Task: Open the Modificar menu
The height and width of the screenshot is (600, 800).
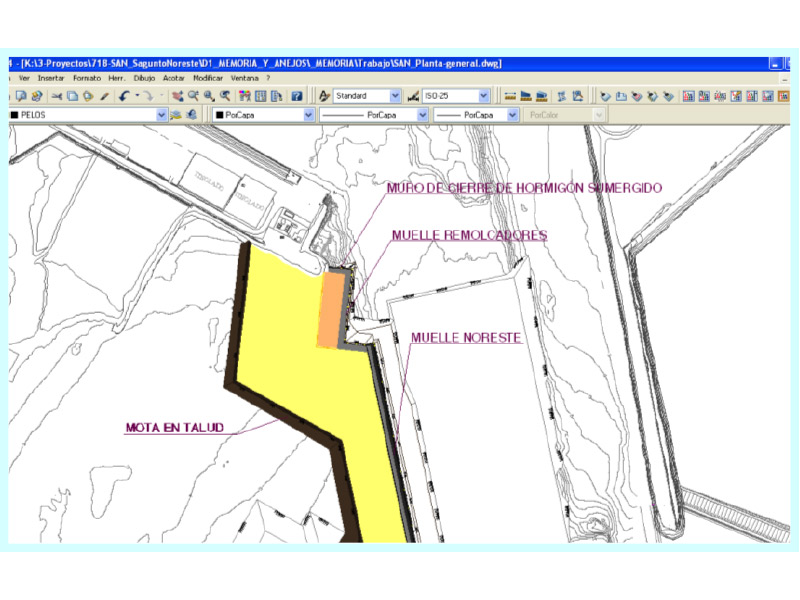Action: (208, 78)
